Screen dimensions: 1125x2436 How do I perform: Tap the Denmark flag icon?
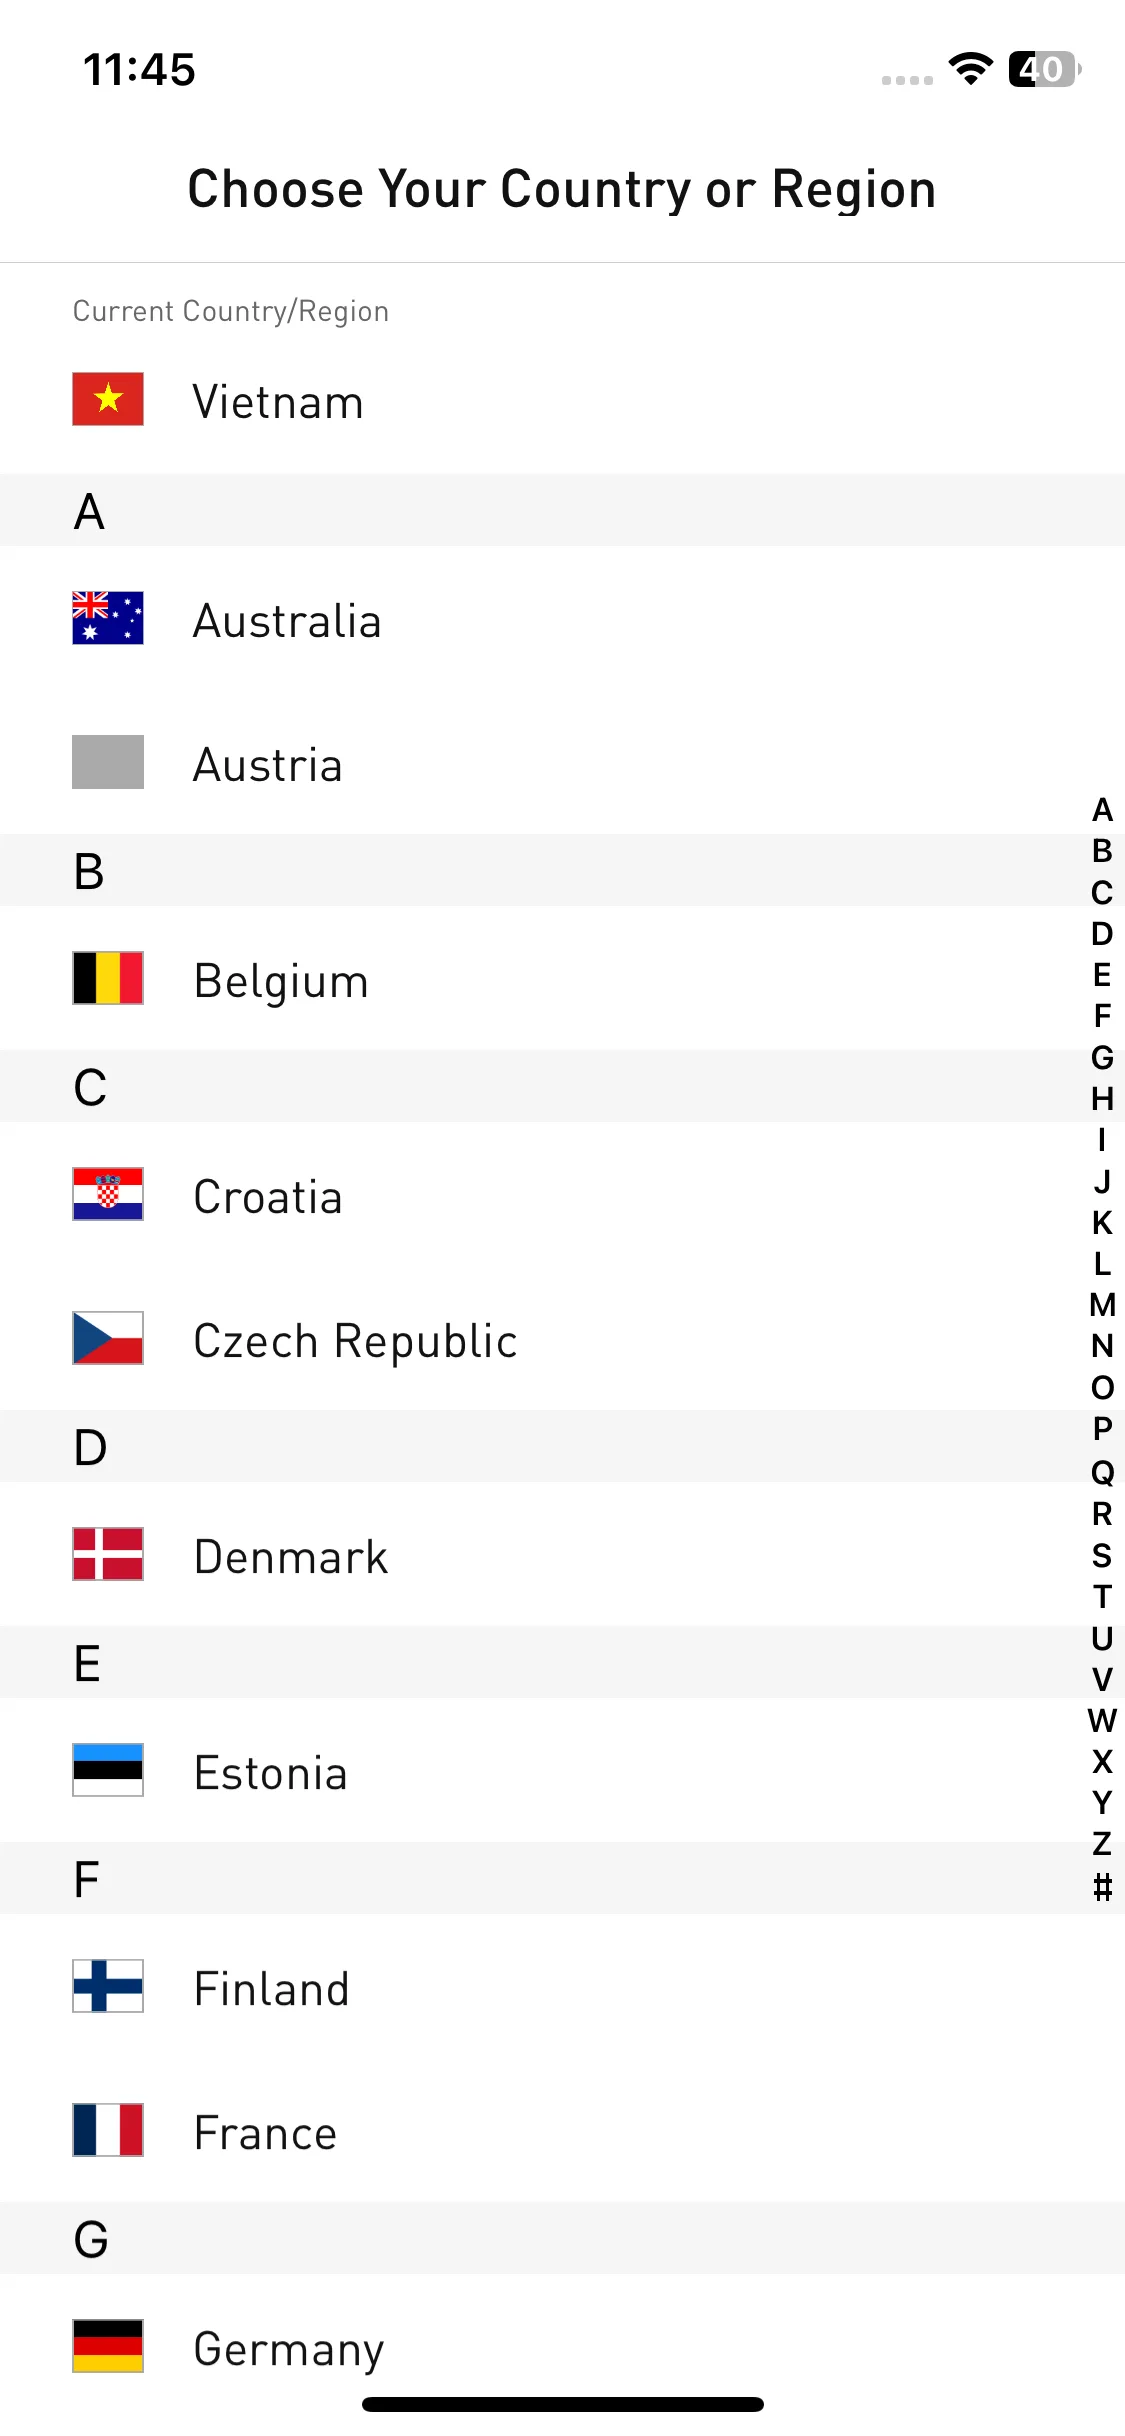pos(108,1554)
